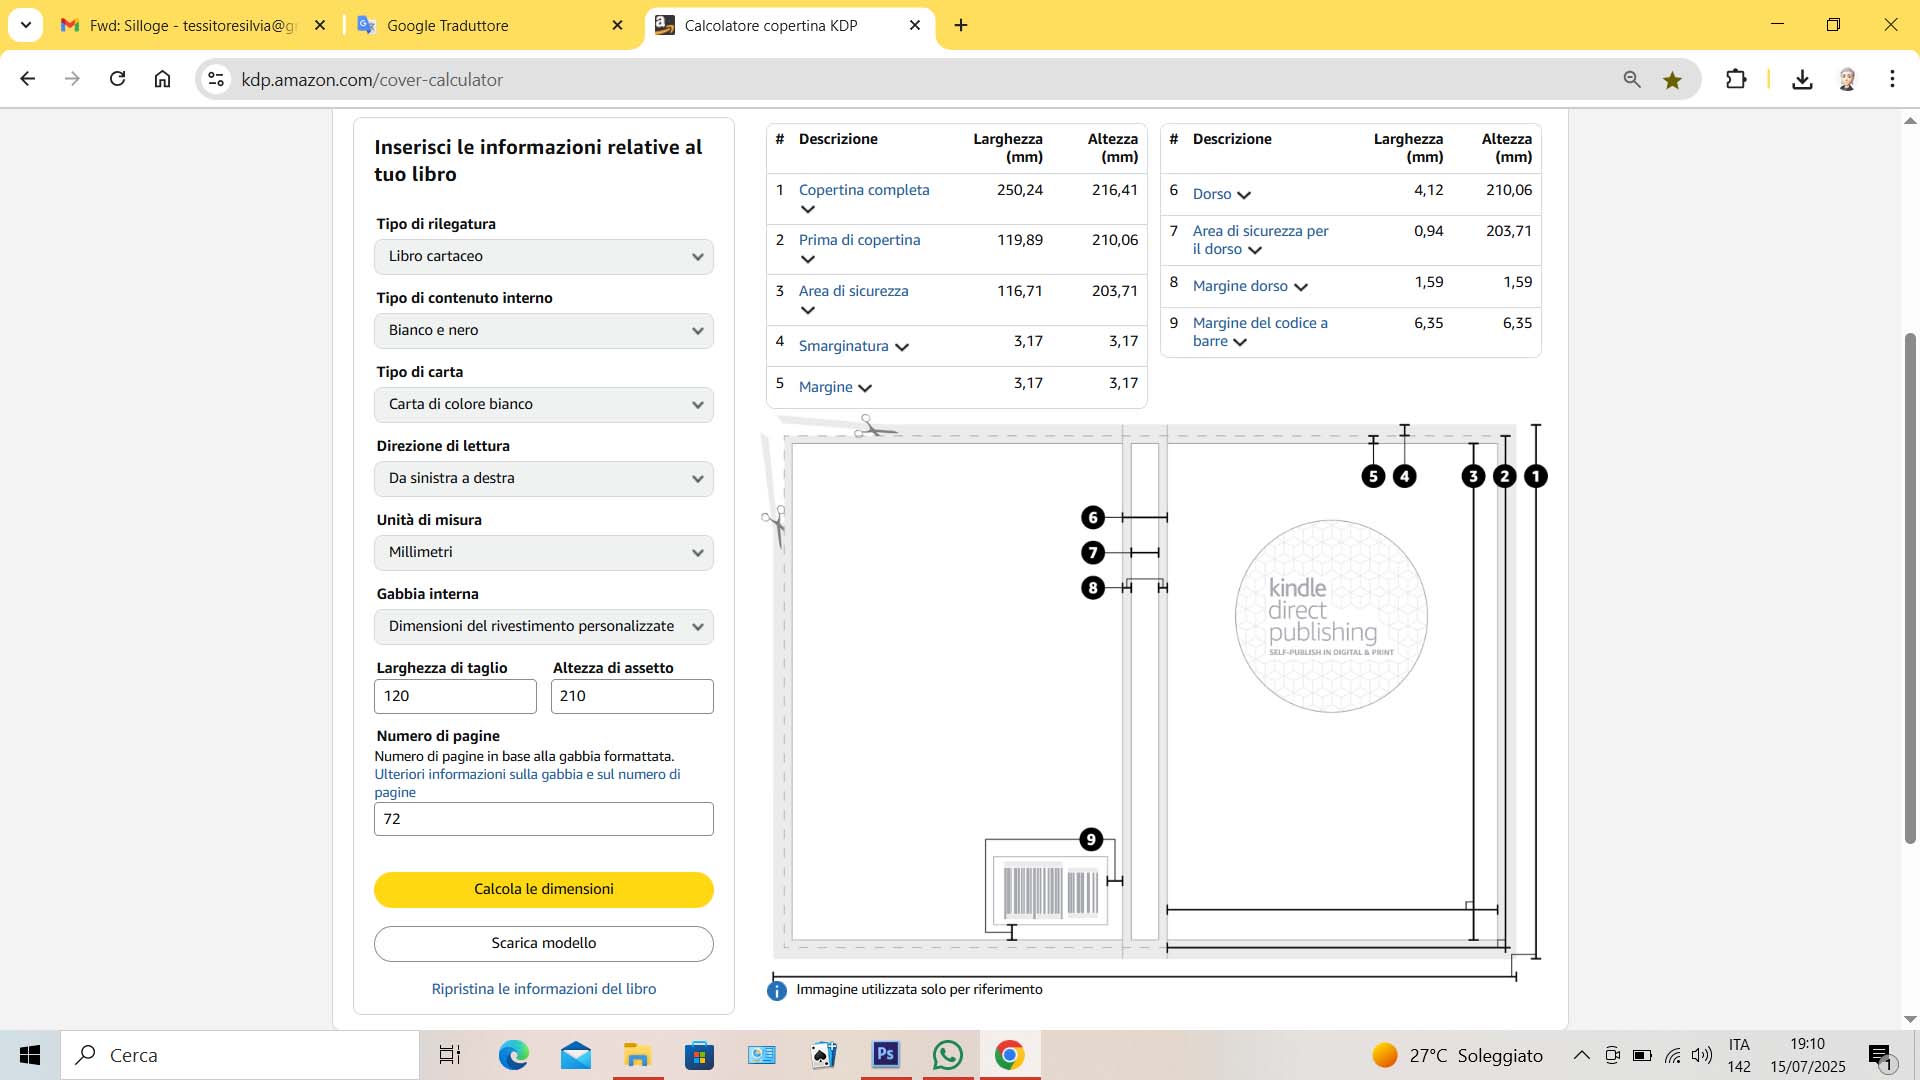Open WhatsApp from the taskbar
This screenshot has height=1080, width=1920.
click(947, 1055)
